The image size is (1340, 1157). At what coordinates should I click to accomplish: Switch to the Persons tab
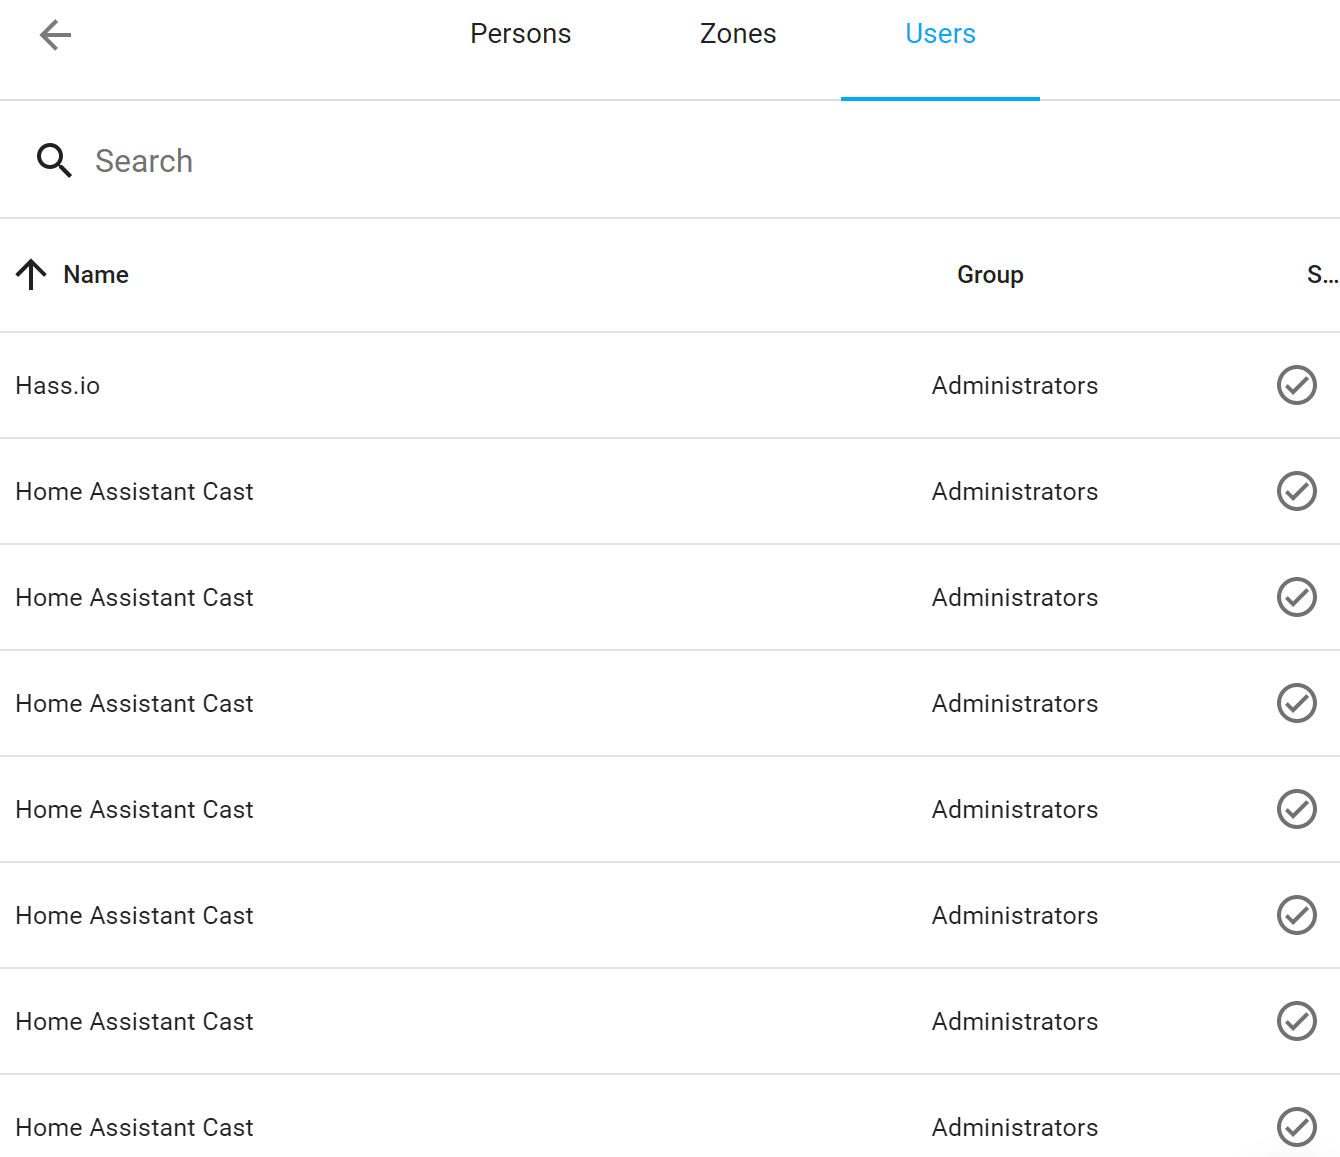pos(520,33)
